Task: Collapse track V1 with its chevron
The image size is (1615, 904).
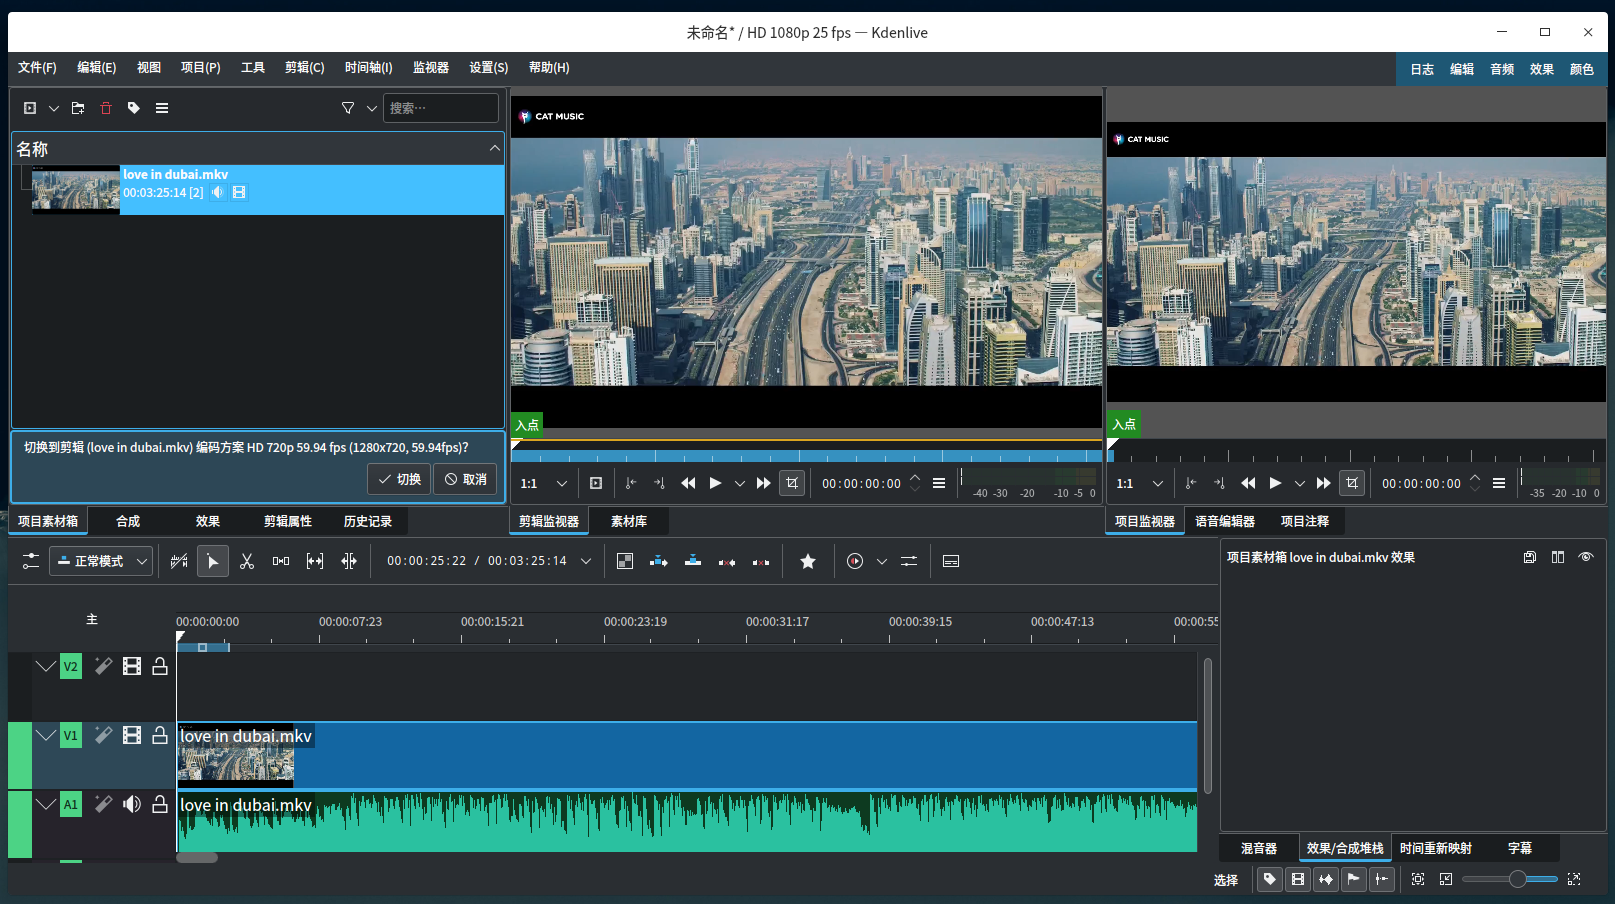Action: 46,736
